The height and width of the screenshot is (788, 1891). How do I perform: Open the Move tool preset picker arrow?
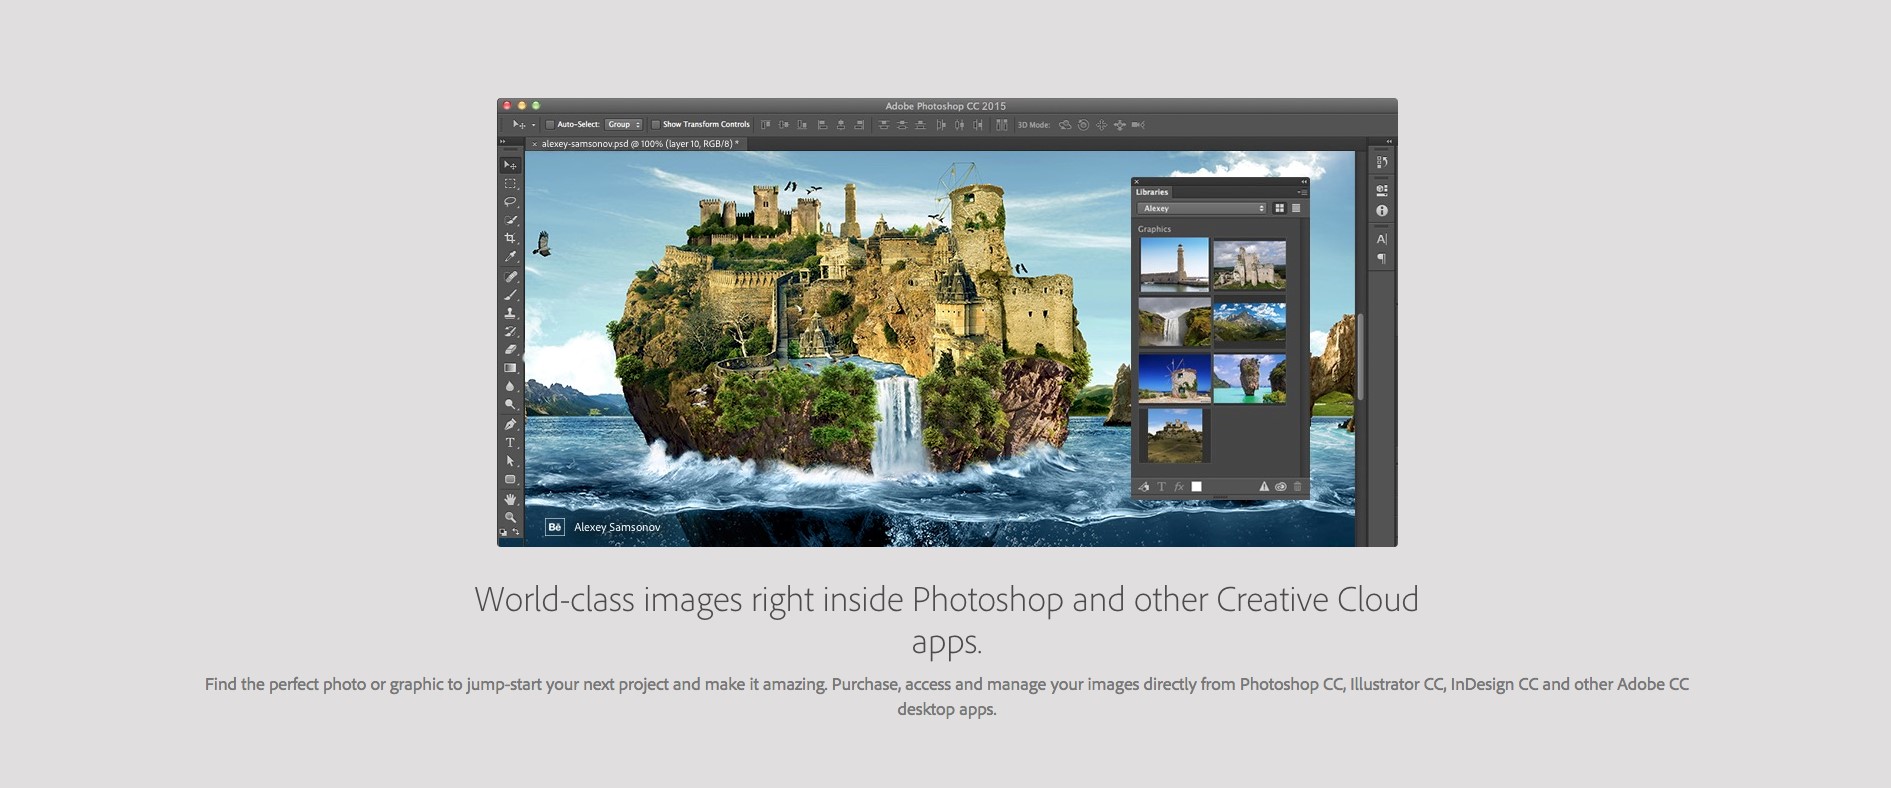tap(533, 126)
